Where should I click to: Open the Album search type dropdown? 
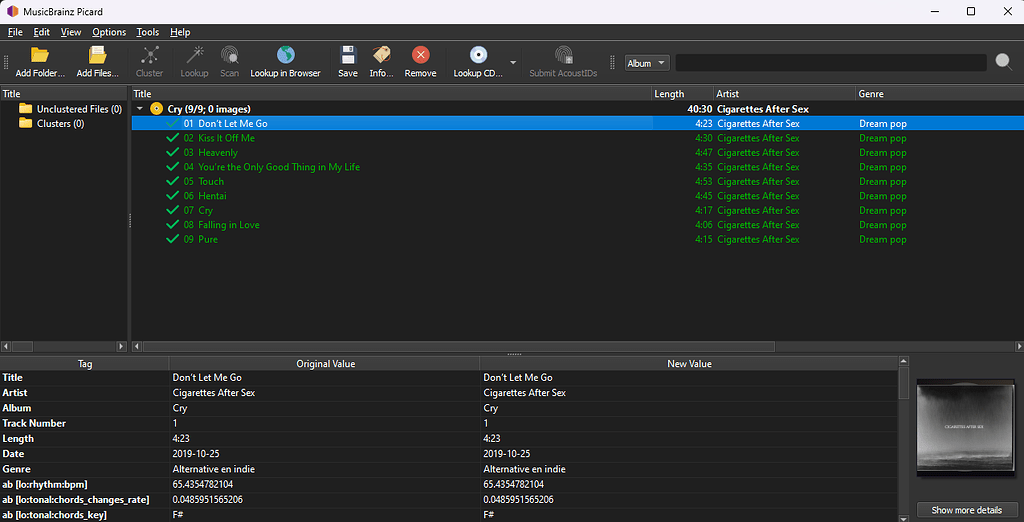(647, 63)
